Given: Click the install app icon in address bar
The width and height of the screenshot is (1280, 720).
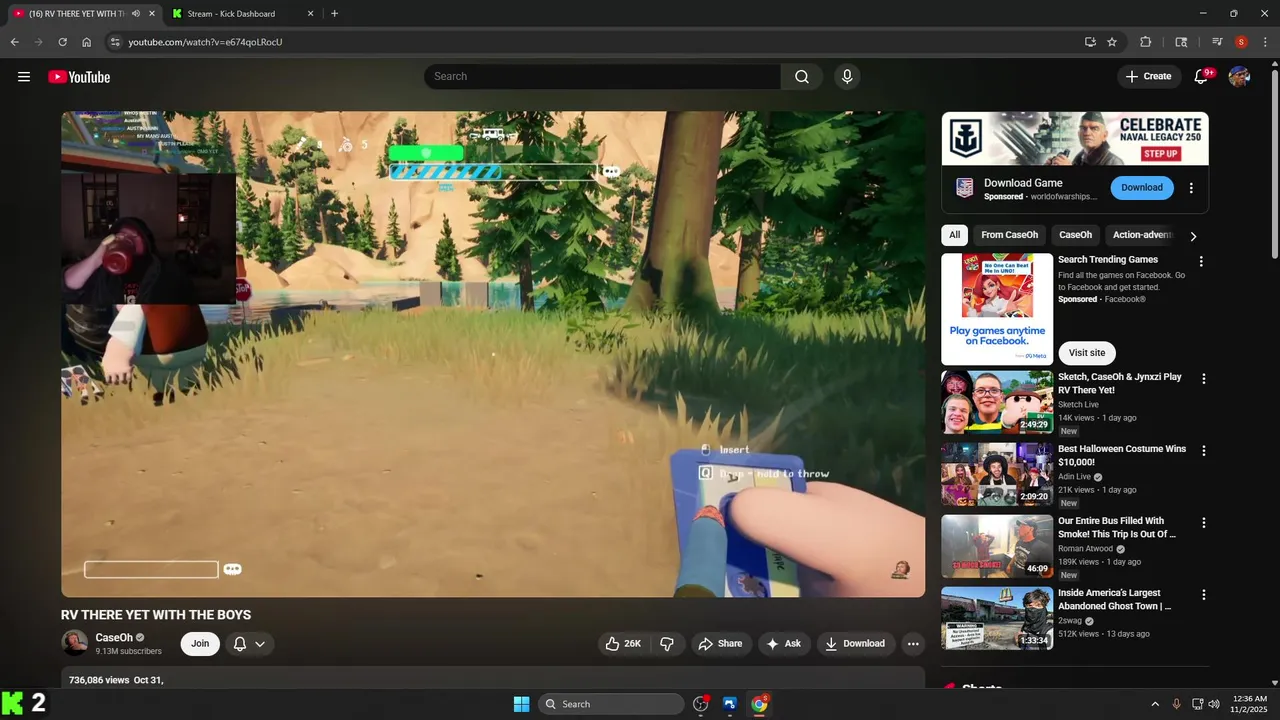Looking at the screenshot, I should point(1090,42).
